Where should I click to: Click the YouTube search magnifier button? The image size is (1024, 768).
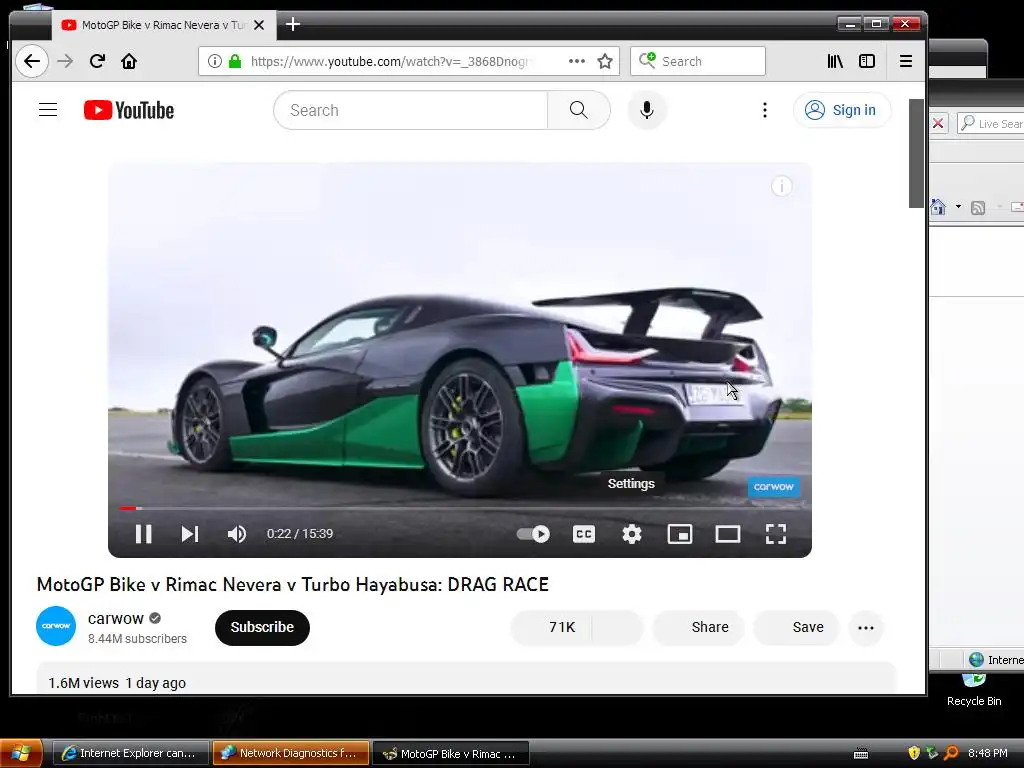pos(578,110)
